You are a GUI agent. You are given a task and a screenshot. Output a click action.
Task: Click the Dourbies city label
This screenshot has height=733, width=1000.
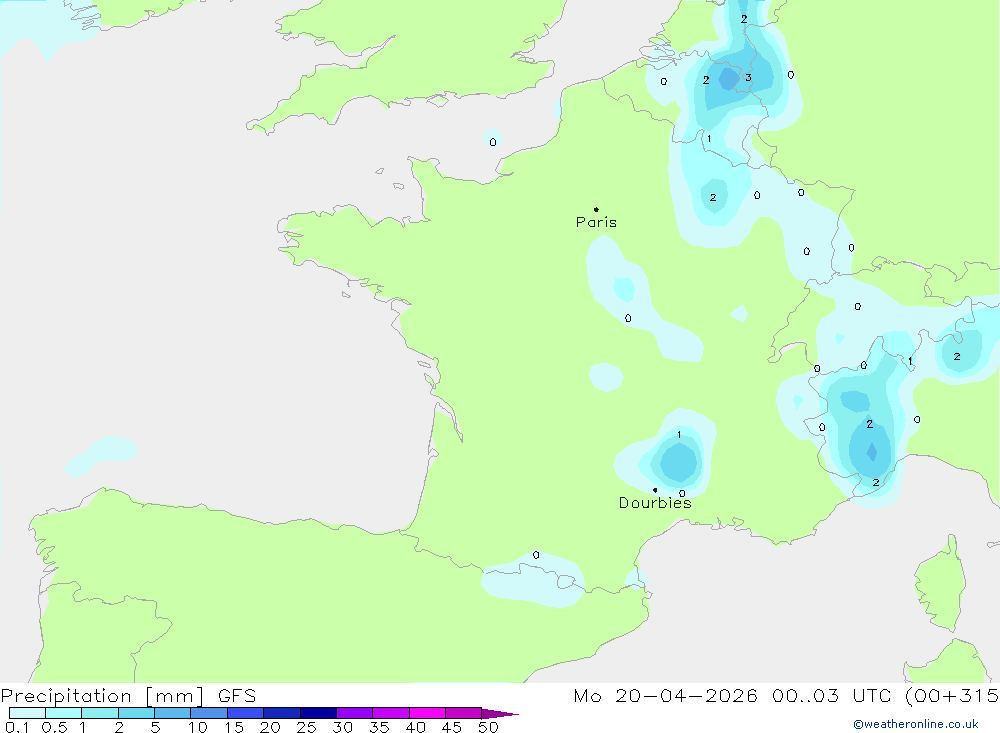pyautogui.click(x=655, y=503)
